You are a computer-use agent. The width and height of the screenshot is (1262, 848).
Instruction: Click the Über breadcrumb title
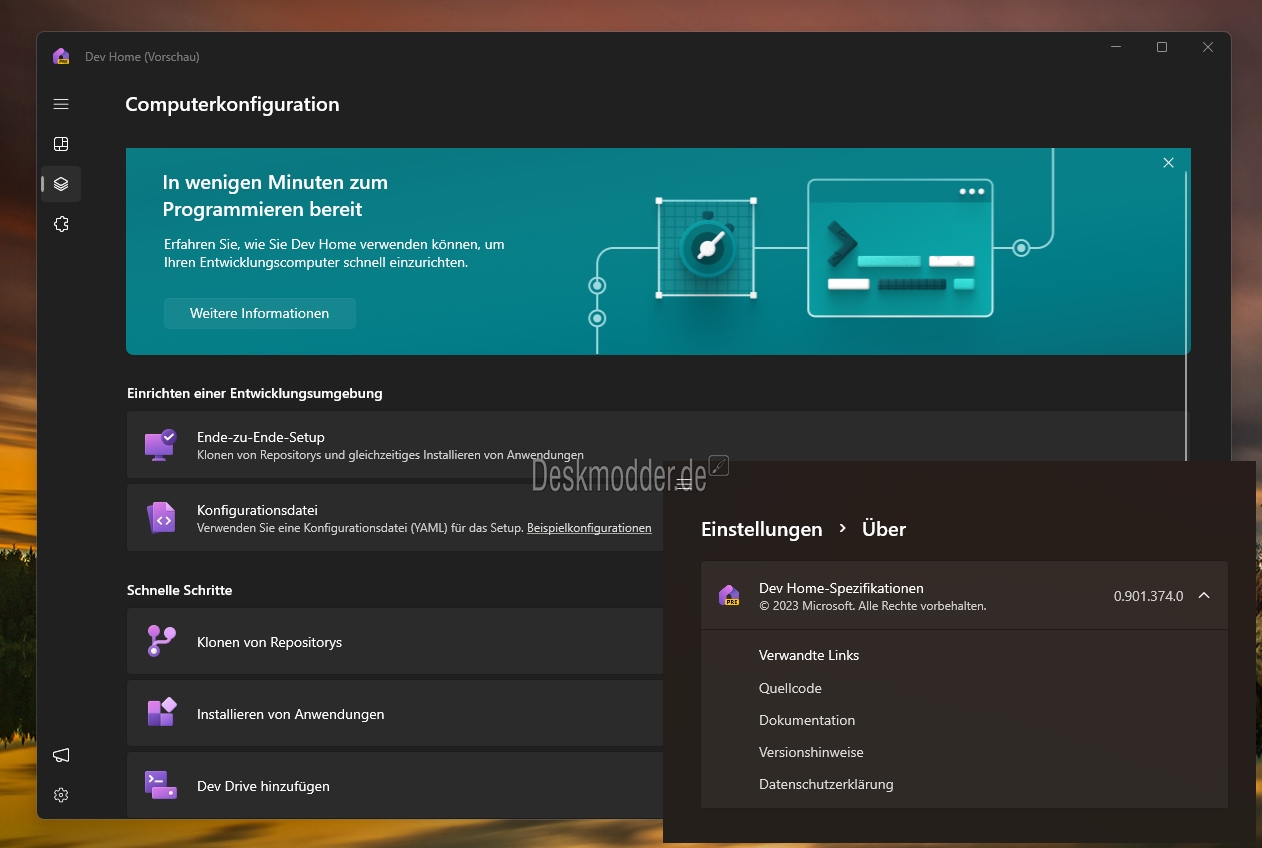(884, 529)
